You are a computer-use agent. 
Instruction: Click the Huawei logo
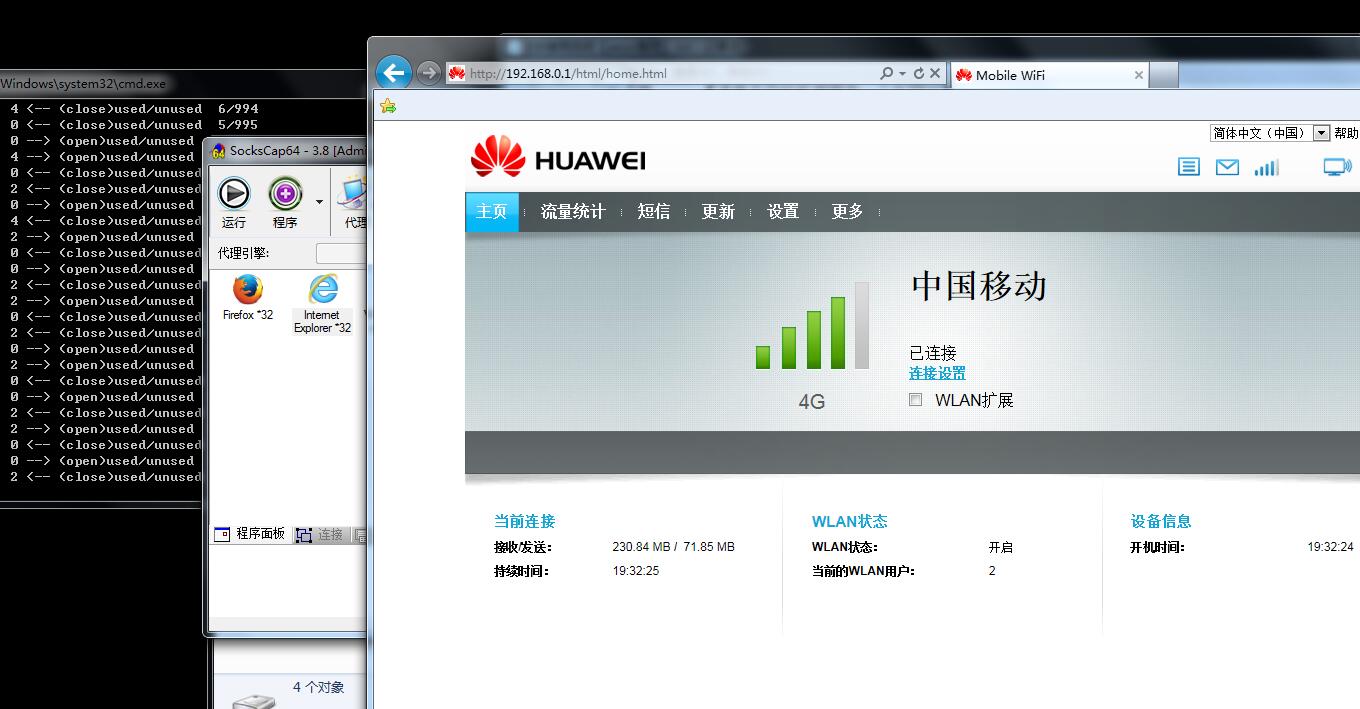click(558, 159)
